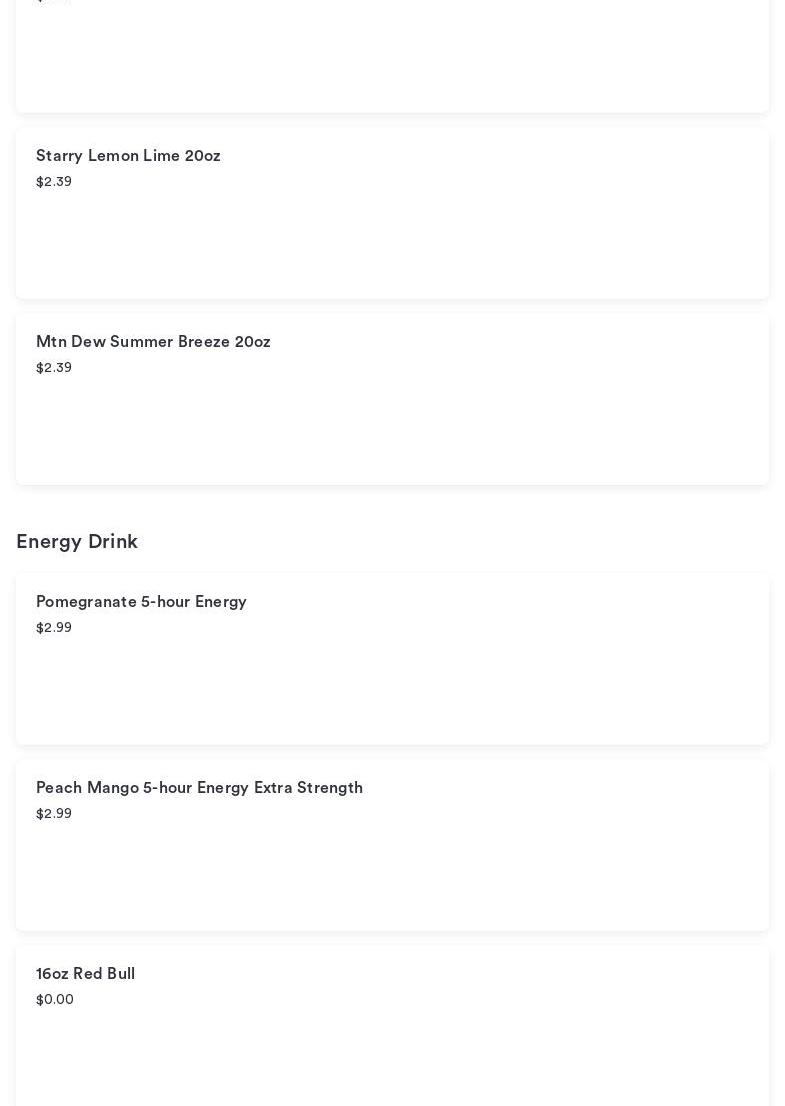
Task: Click the $2.99 price under Pomegranate 5-hour Energy
Action: (x=54, y=628)
